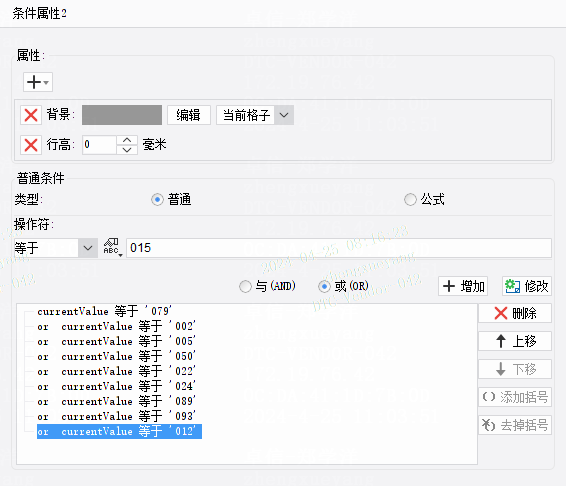The image size is (566, 486).
Task: Select condition currentValue 等于 '050'
Action: [117, 356]
